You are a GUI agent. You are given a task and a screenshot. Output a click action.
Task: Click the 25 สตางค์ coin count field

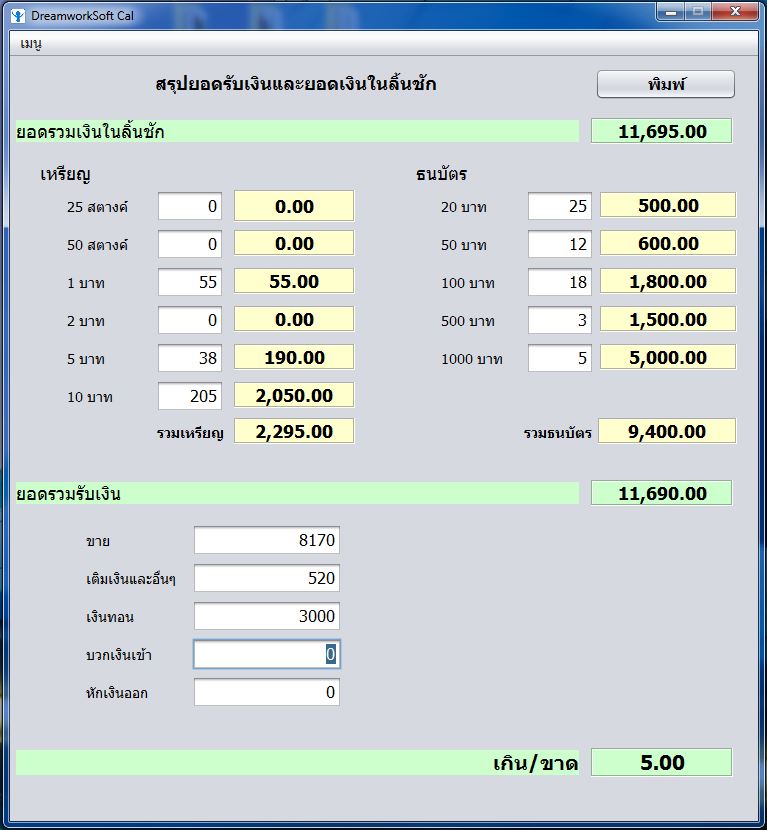190,206
